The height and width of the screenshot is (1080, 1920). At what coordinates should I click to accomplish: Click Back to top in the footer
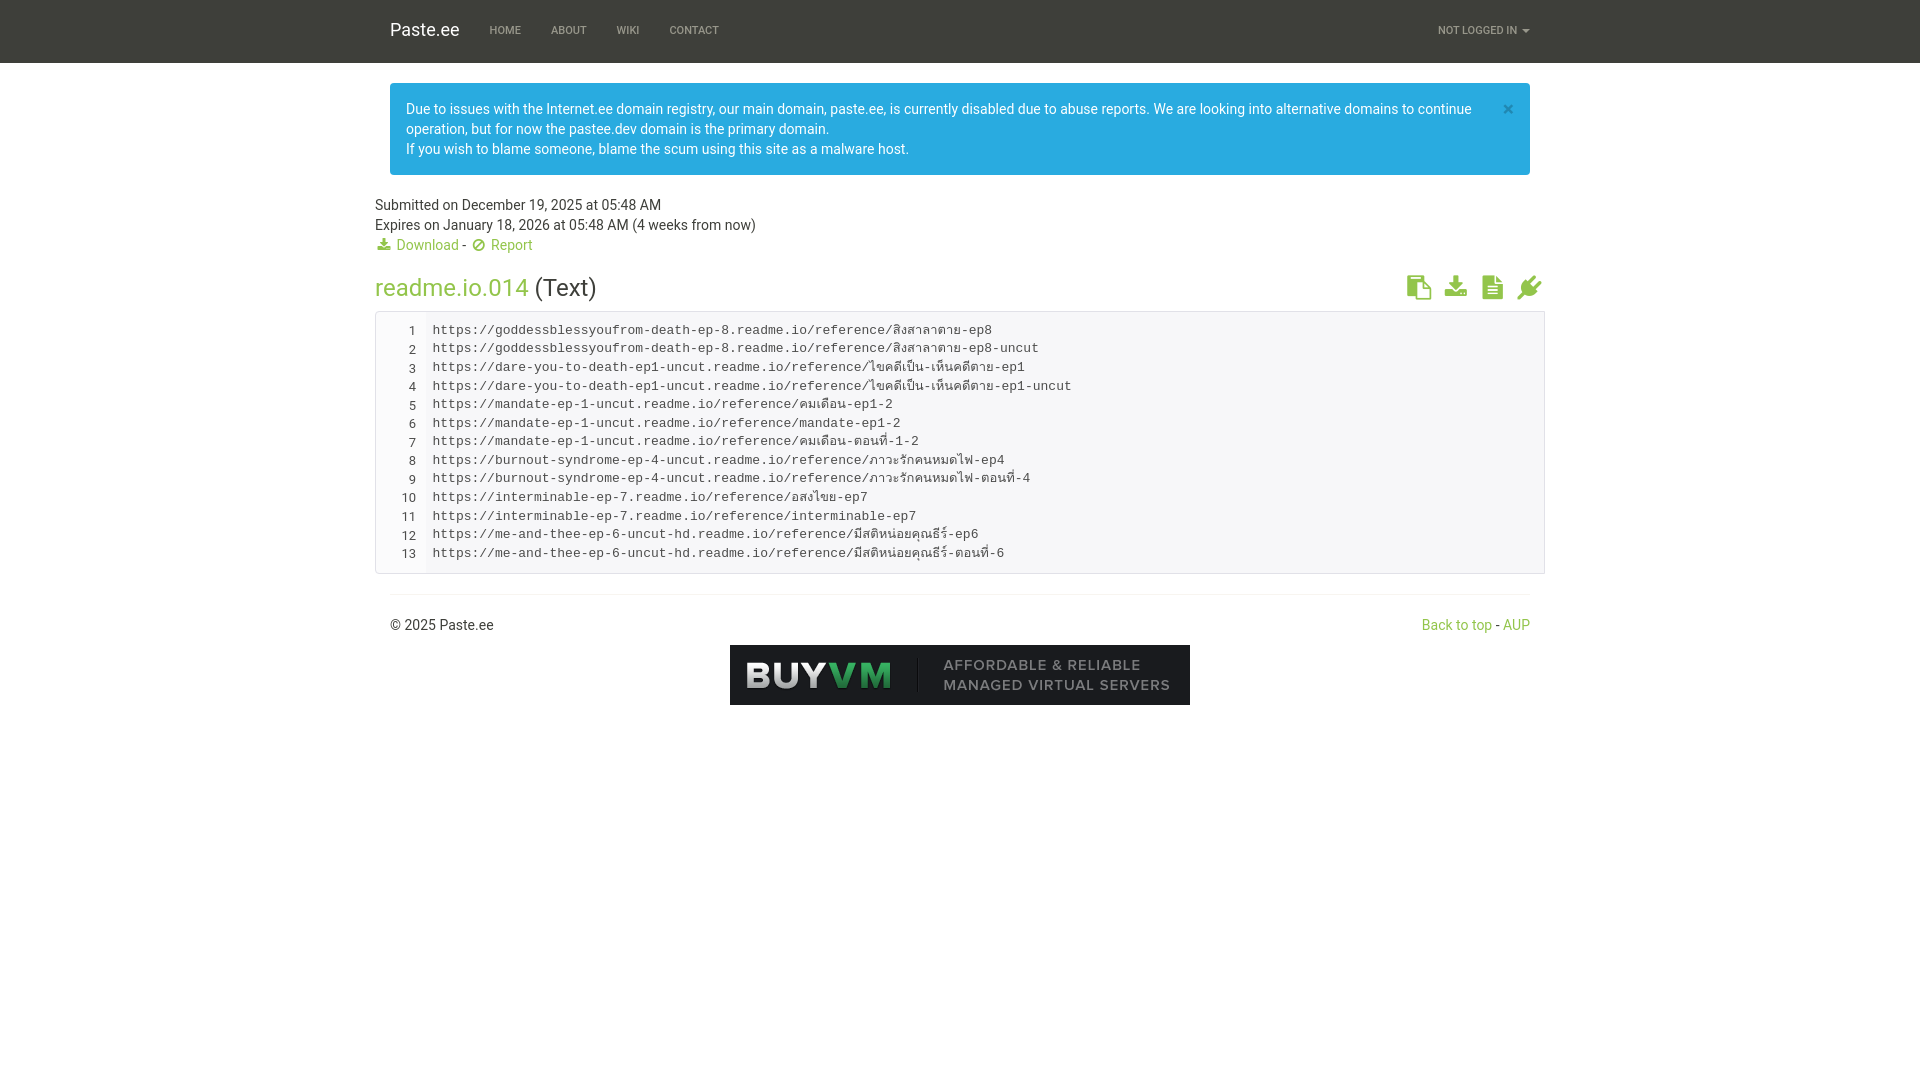(1456, 625)
